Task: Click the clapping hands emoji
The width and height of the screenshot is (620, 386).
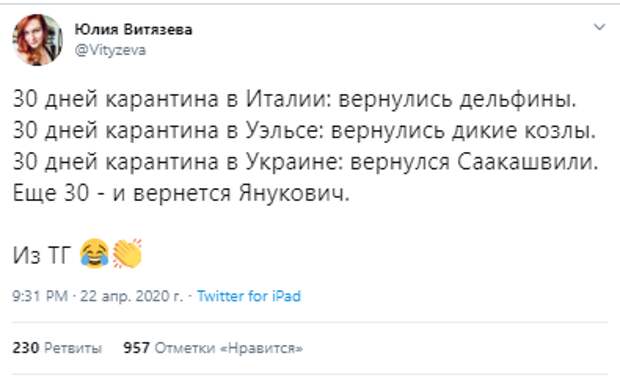Action: [127, 253]
